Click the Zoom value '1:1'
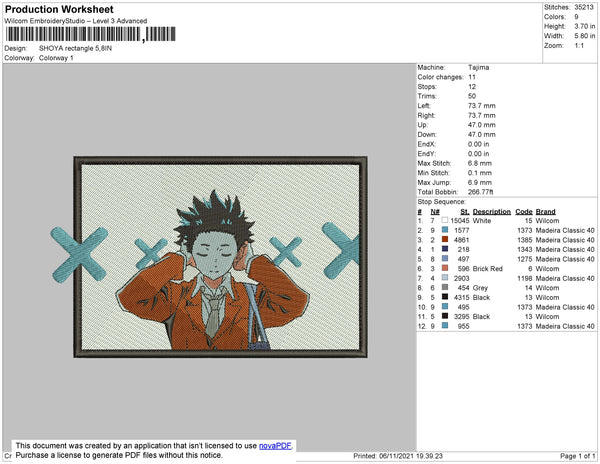The height and width of the screenshot is (464, 600). pos(579,46)
